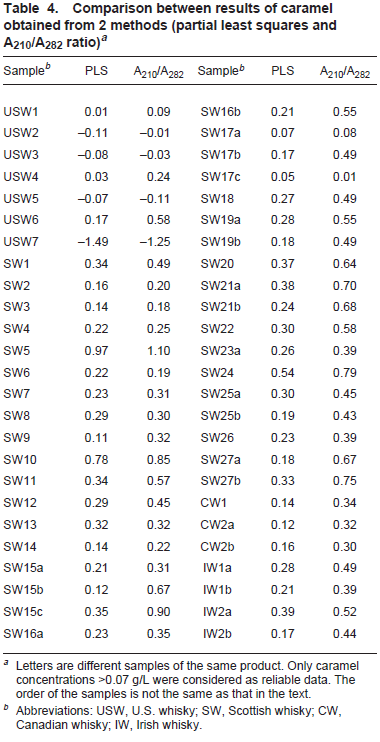Screen dimensions: 380x742
Task: Click the USW7 PLS value –1.49
Action: [93, 242]
